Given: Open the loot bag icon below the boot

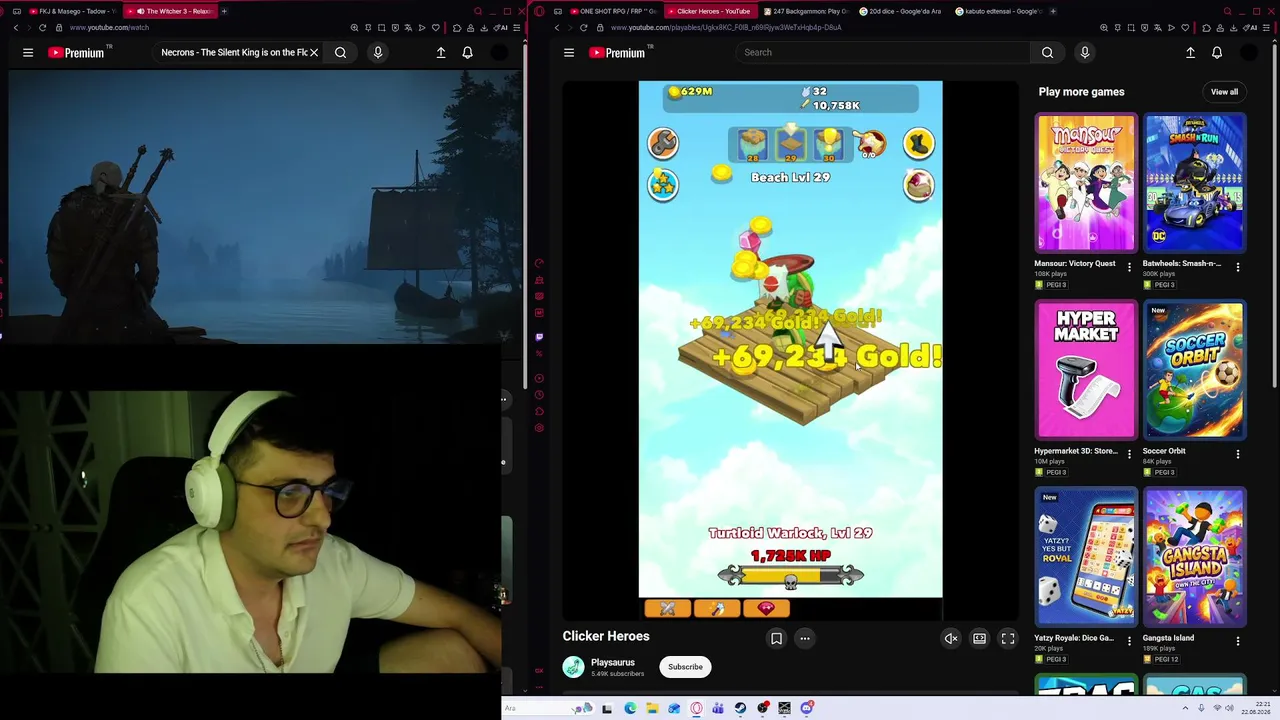Looking at the screenshot, I should (918, 185).
